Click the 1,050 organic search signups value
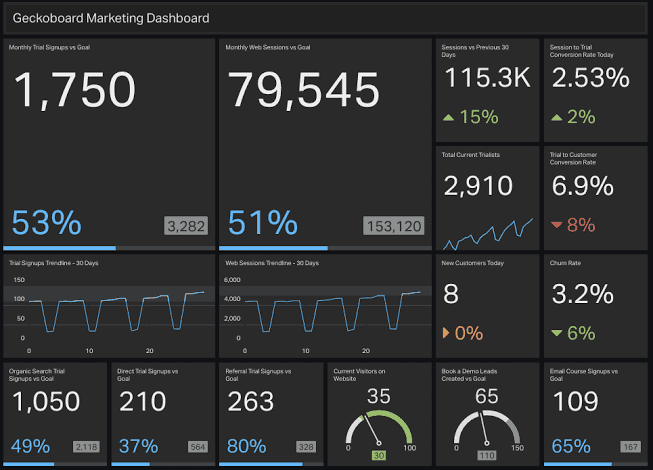 [x=46, y=402]
